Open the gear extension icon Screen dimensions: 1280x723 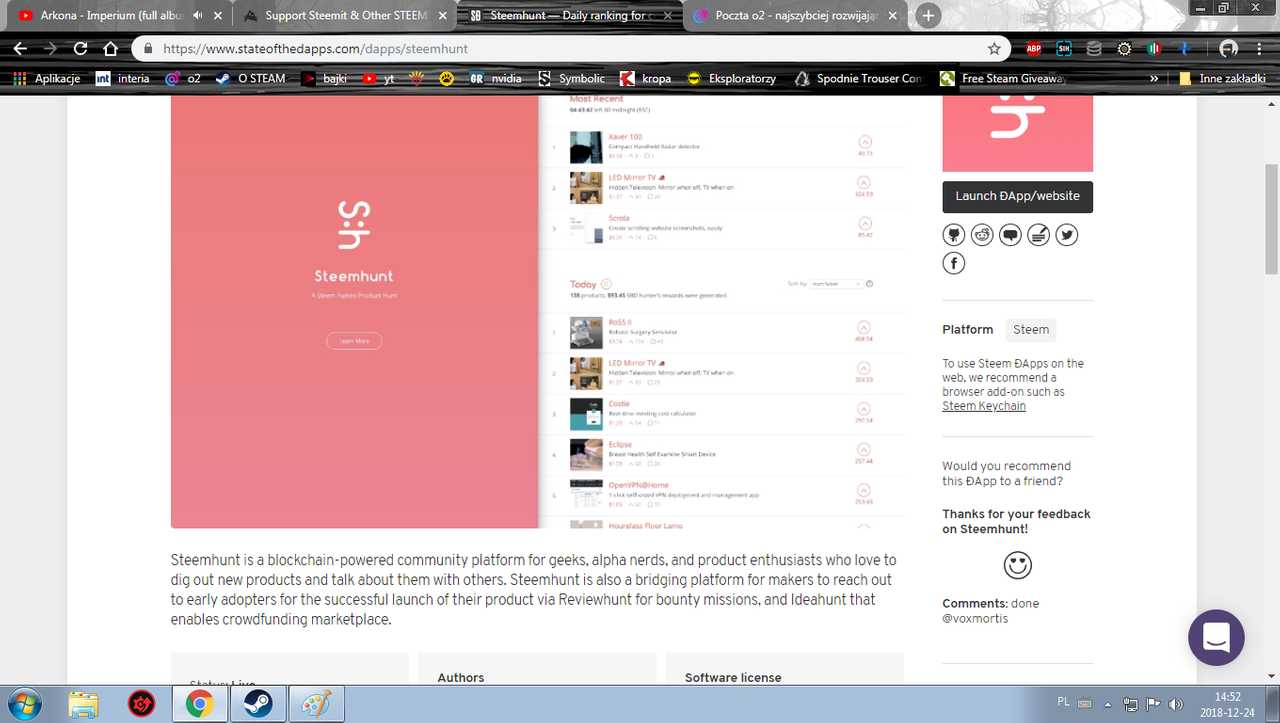1124,48
